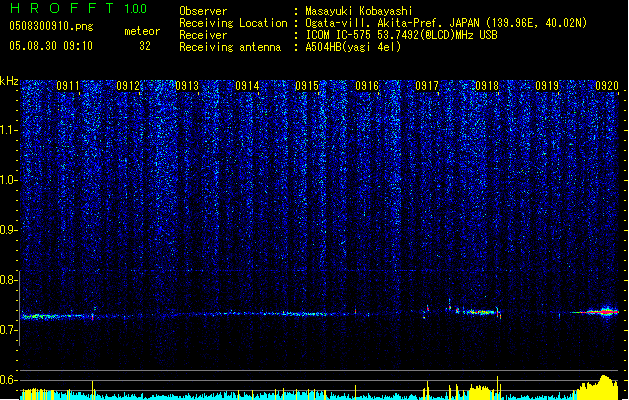629x400 pixels.
Task: Click the 0912 time marker
Action: [128, 86]
